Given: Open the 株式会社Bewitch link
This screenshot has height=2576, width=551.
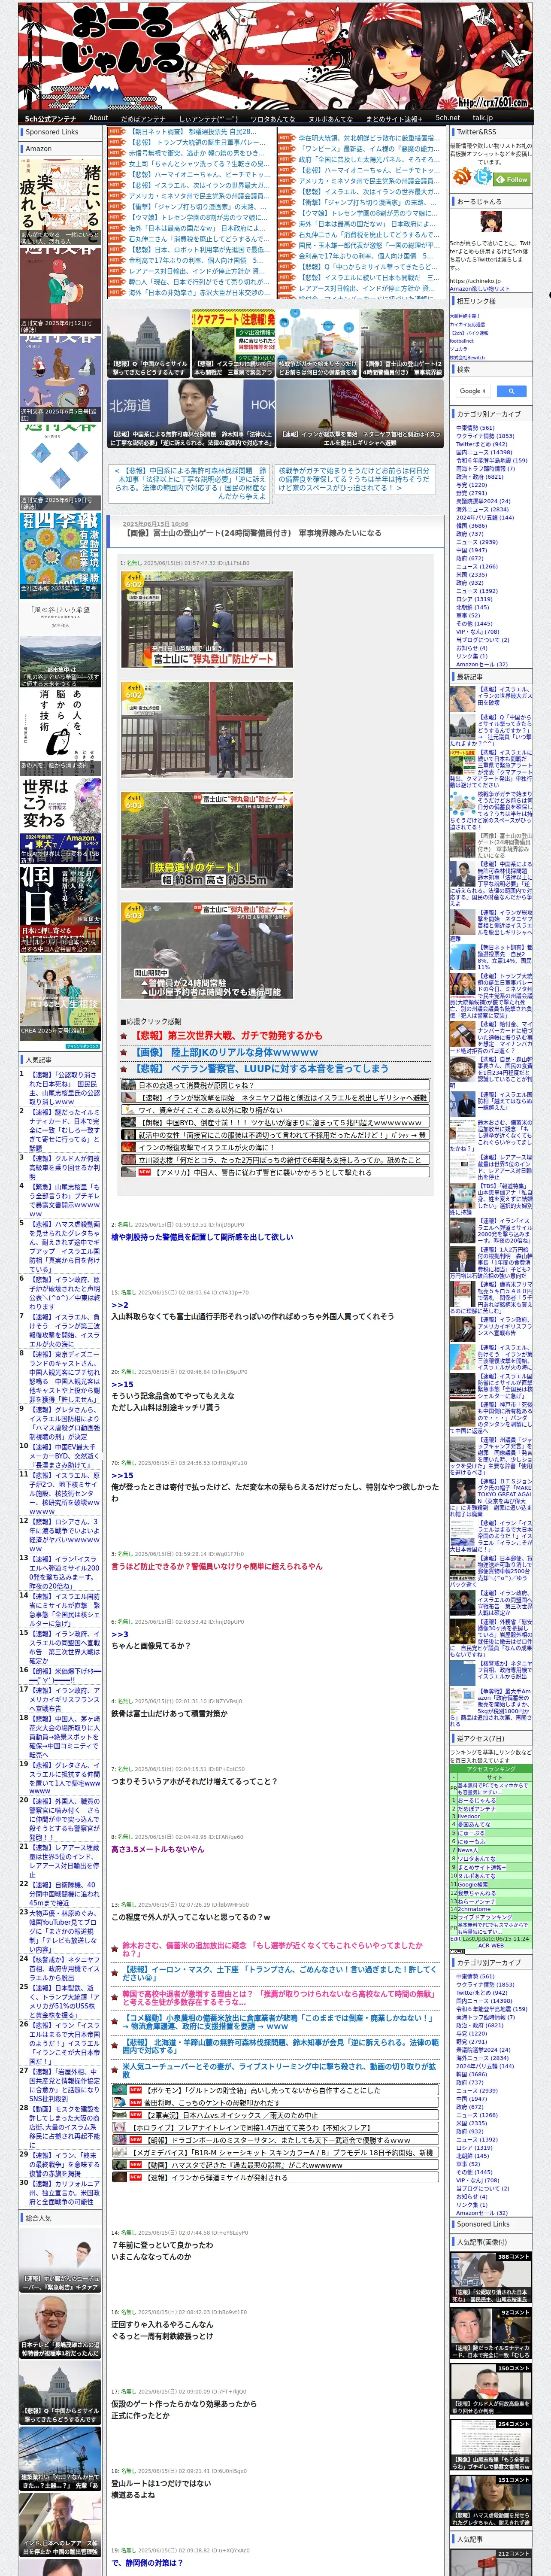Looking at the screenshot, I should [x=467, y=357].
